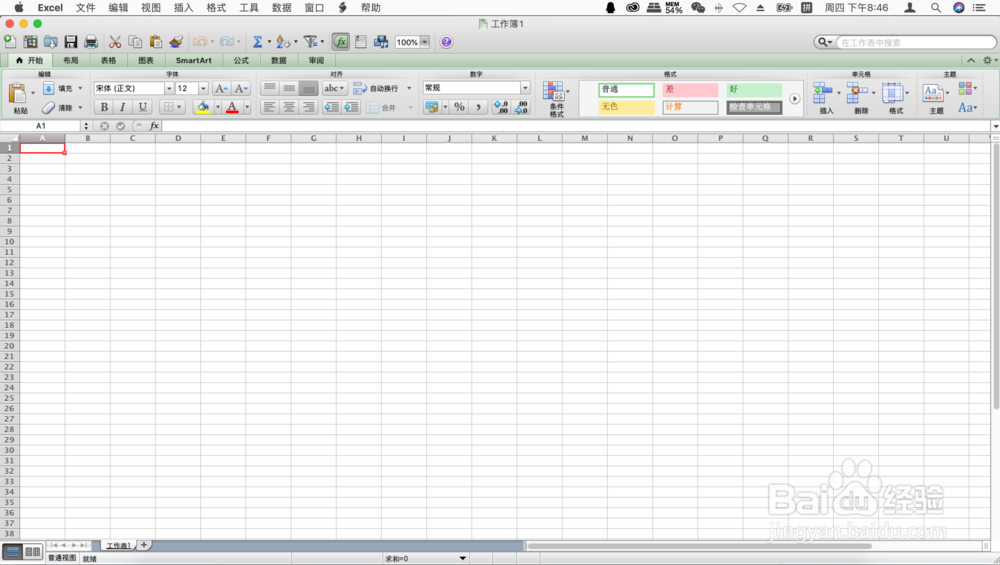Align text to the right
The height and width of the screenshot is (565, 1000).
pos(309,107)
